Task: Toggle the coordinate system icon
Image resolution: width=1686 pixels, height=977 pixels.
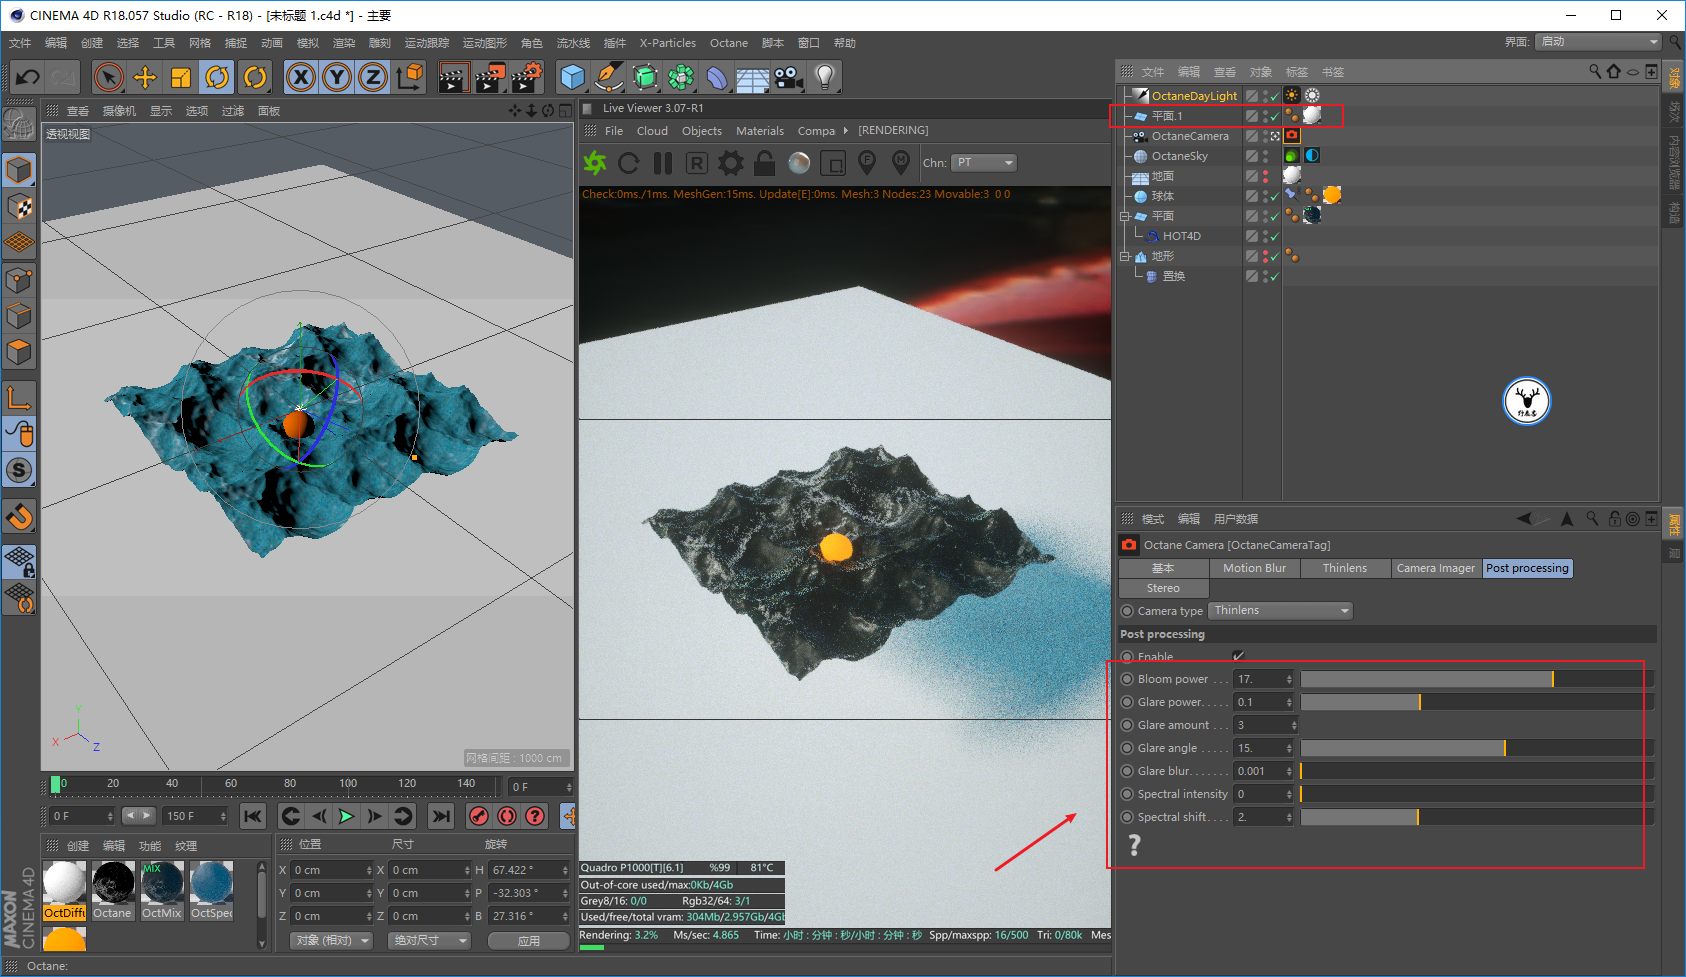Action: [x=409, y=77]
